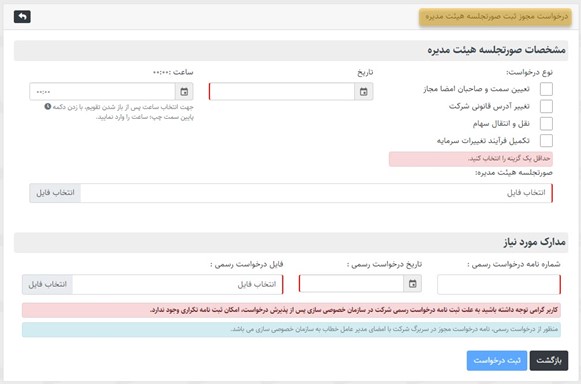Focus the تاریخ date input field
Screen dimensions: 581x384
[282, 92]
